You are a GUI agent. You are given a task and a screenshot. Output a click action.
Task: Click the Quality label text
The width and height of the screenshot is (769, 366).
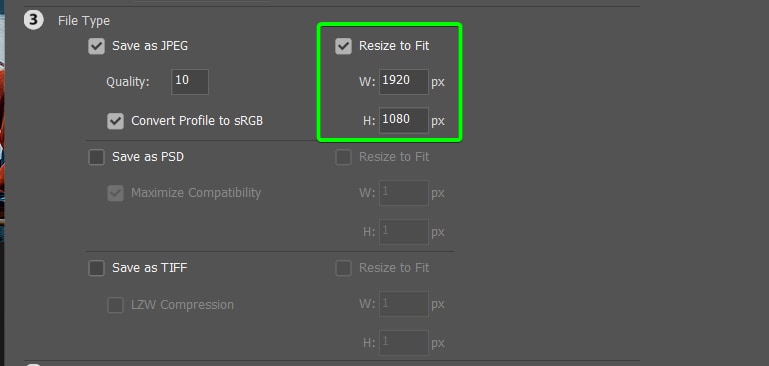point(128,82)
